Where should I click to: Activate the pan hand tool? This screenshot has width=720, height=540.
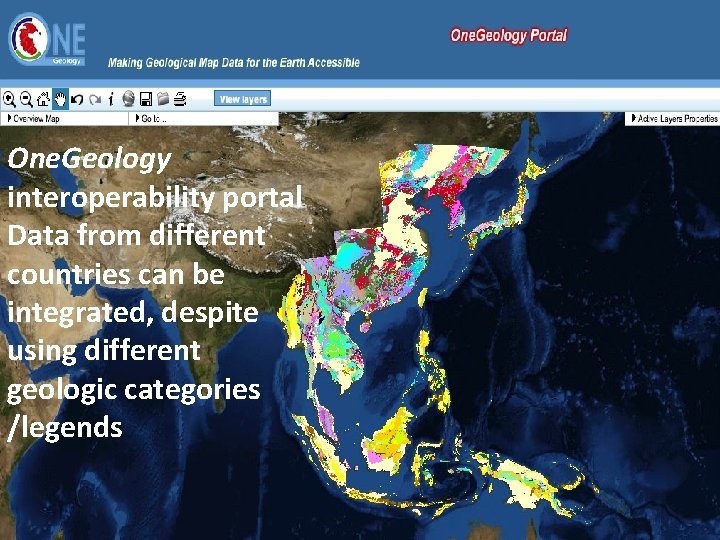coord(60,99)
